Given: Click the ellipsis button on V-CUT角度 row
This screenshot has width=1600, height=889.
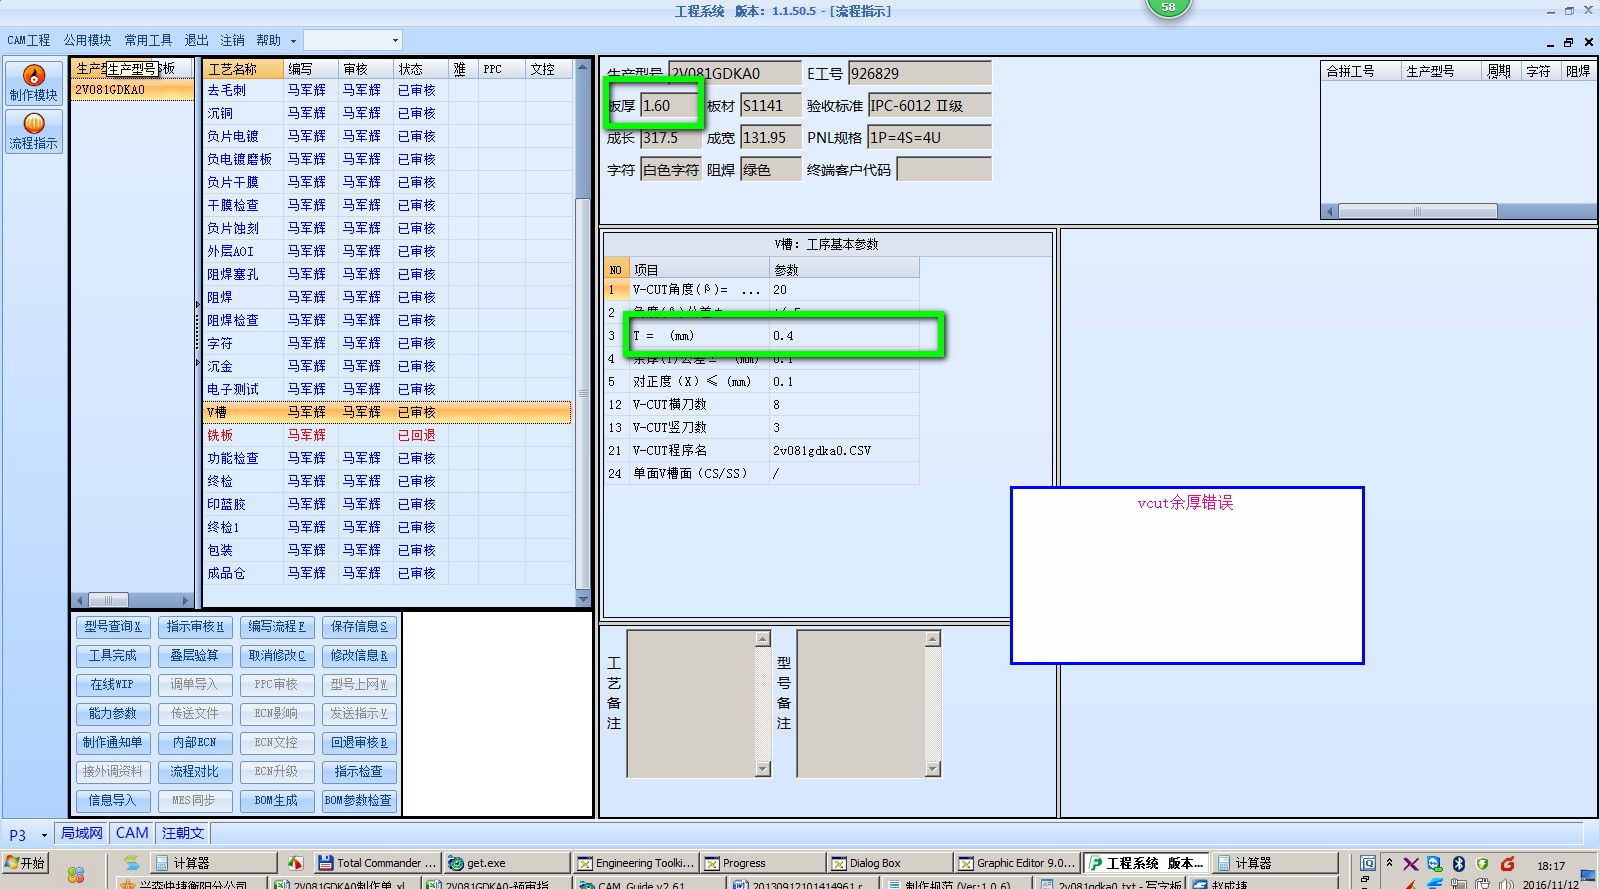Looking at the screenshot, I should pyautogui.click(x=751, y=290).
